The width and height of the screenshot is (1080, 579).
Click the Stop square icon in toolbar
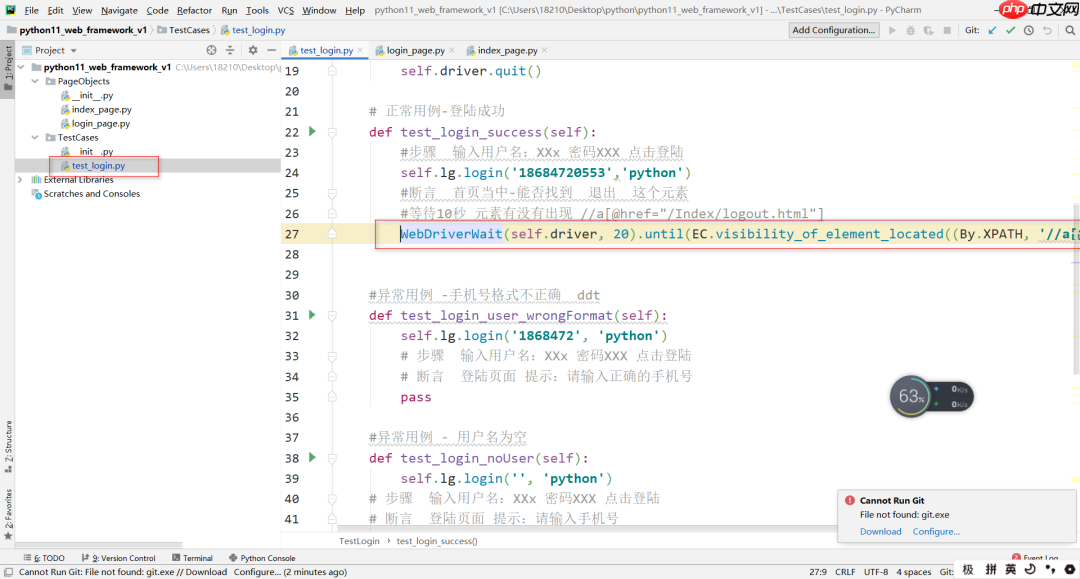click(x=947, y=30)
